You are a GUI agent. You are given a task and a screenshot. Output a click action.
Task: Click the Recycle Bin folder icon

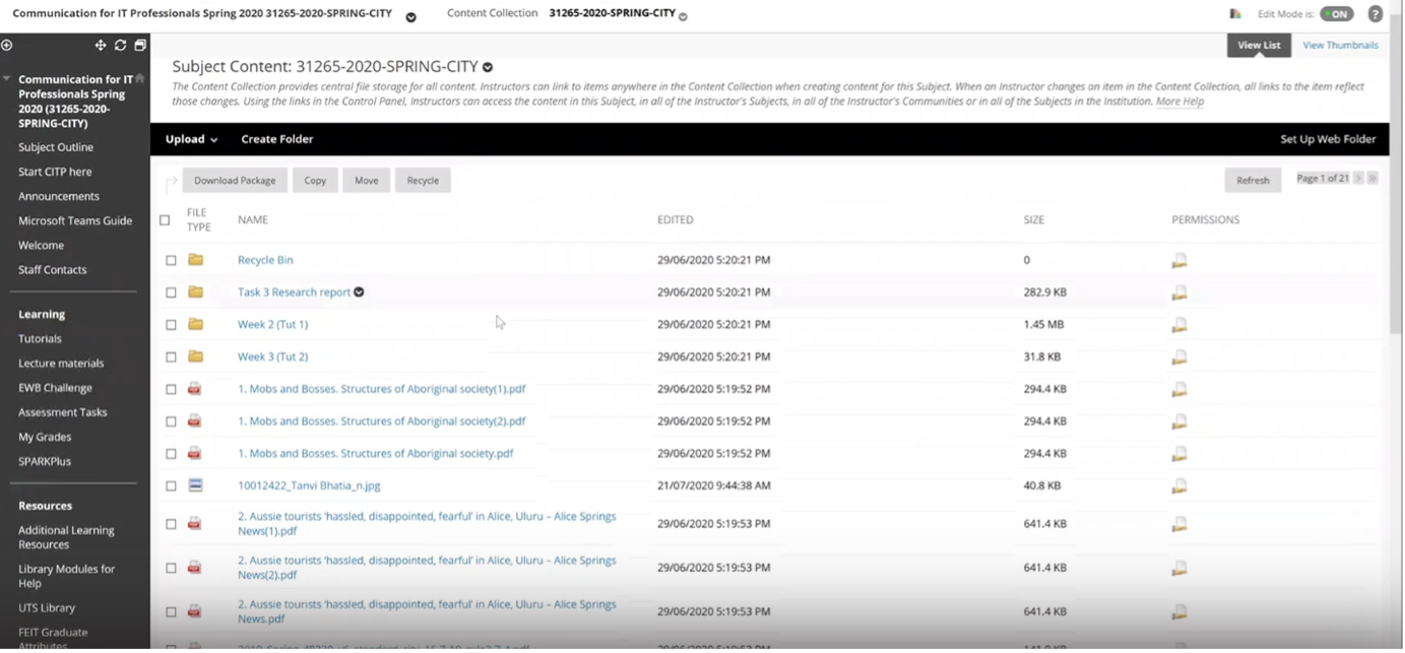tap(196, 260)
